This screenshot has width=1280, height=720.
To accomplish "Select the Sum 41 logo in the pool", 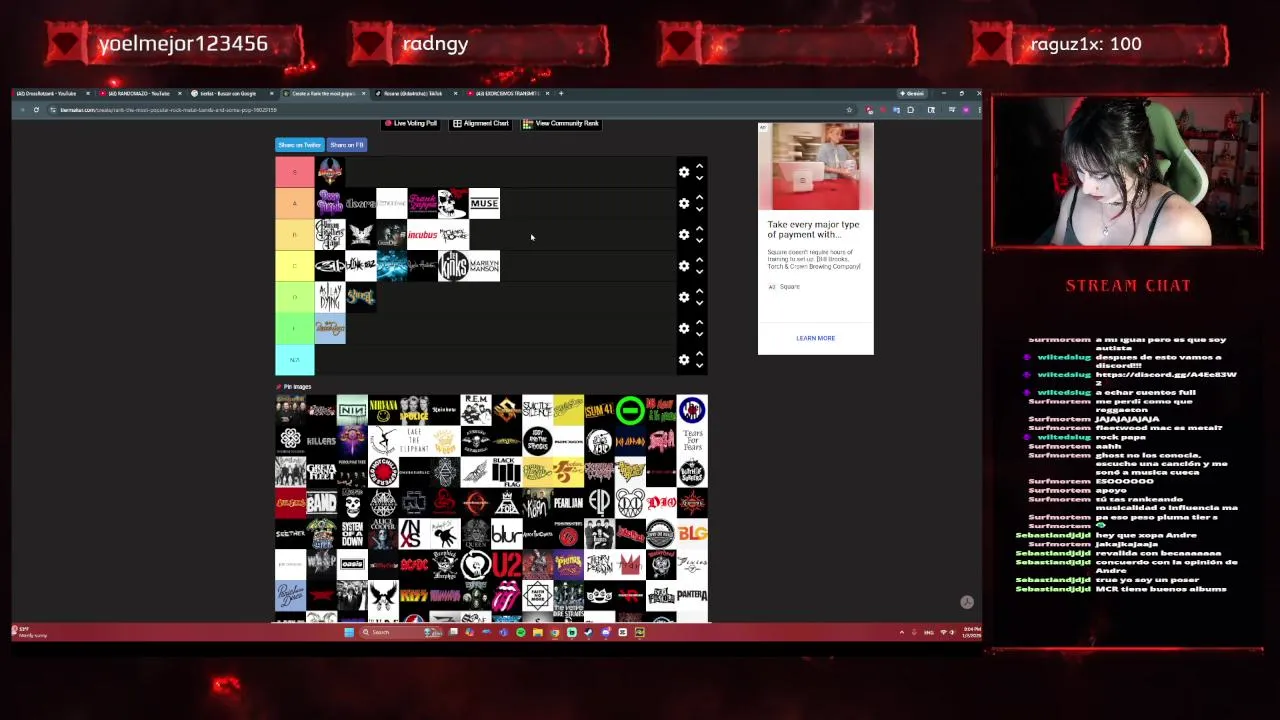I will click(599, 409).
